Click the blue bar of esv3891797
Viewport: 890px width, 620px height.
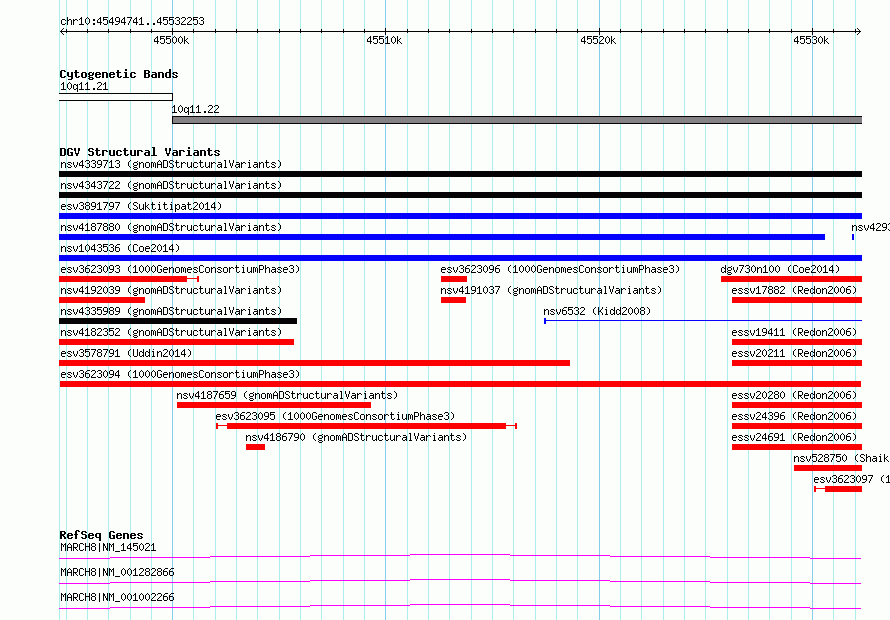tap(460, 216)
